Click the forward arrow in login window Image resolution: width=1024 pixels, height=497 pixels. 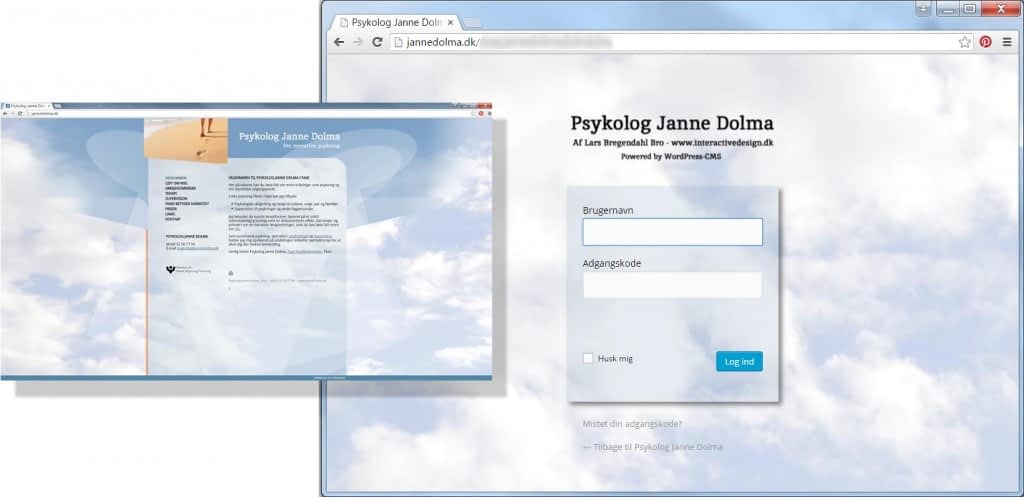pyautogui.click(x=357, y=42)
